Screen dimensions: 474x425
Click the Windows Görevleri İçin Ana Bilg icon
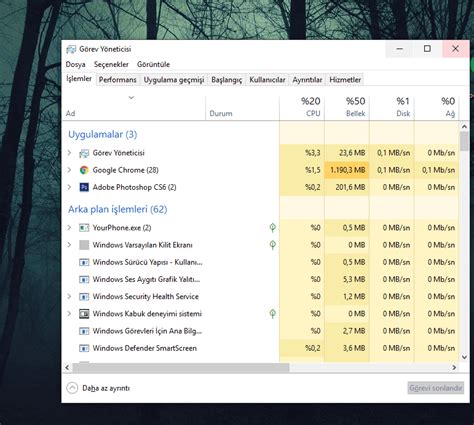click(84, 331)
